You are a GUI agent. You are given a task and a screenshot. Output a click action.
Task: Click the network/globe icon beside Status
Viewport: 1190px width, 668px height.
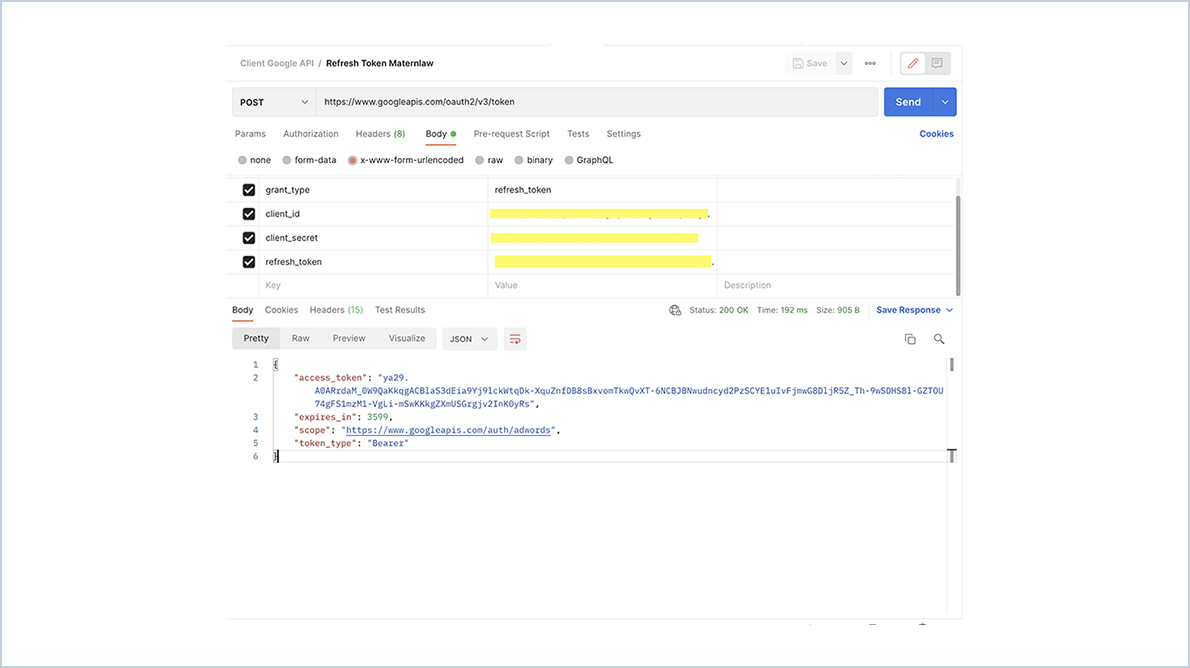click(x=675, y=310)
